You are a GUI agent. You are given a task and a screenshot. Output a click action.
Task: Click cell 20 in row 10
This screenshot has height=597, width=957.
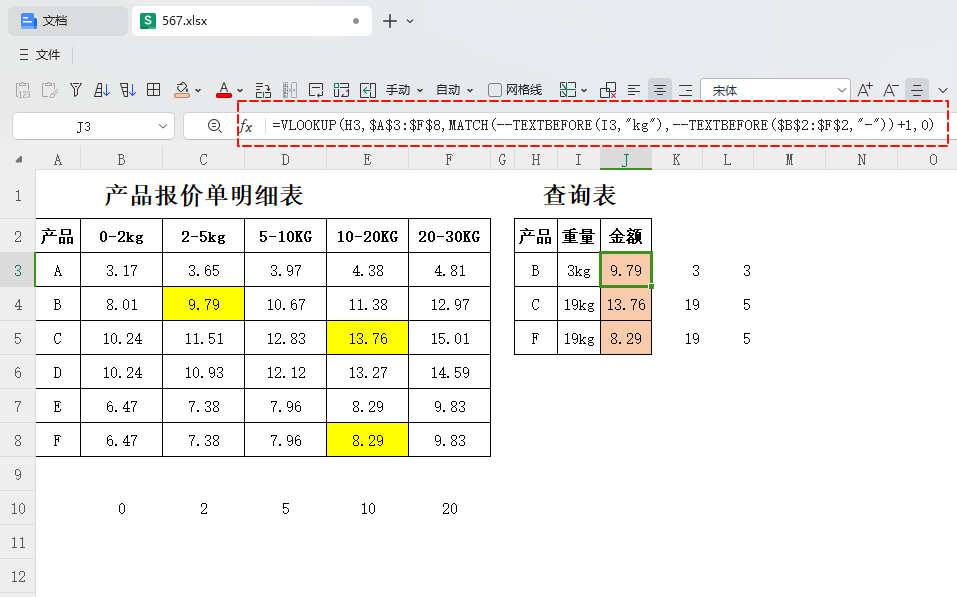point(450,508)
